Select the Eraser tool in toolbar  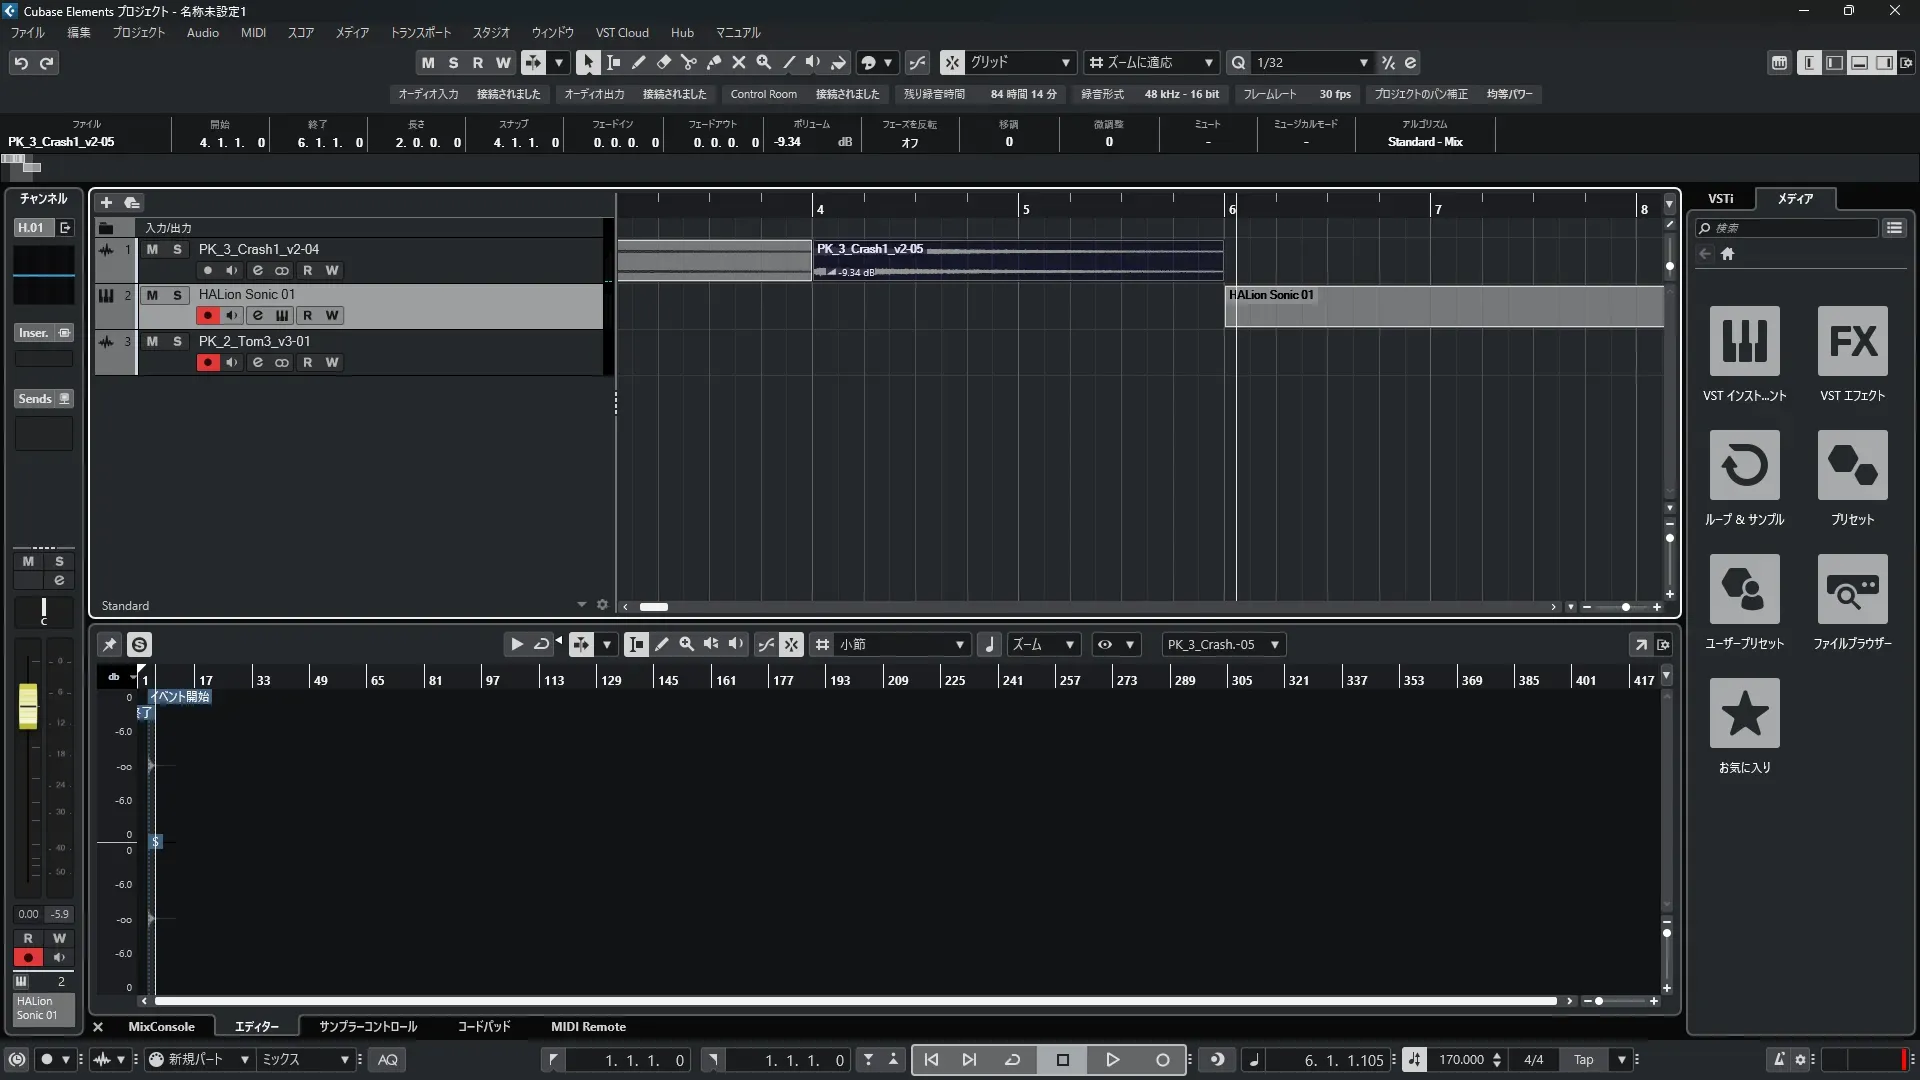coord(663,62)
